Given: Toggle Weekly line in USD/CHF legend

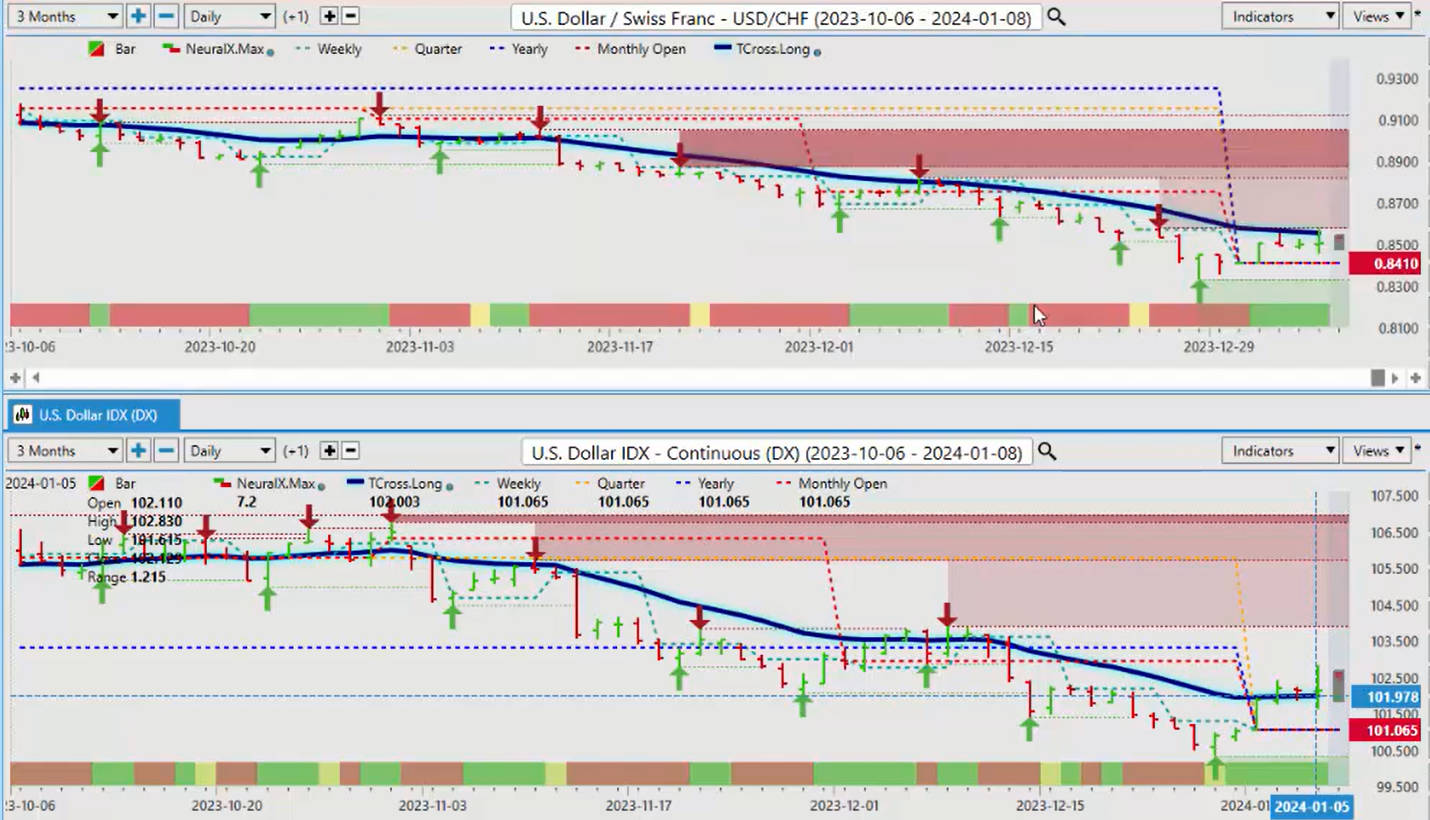Looking at the screenshot, I should pyautogui.click(x=327, y=49).
